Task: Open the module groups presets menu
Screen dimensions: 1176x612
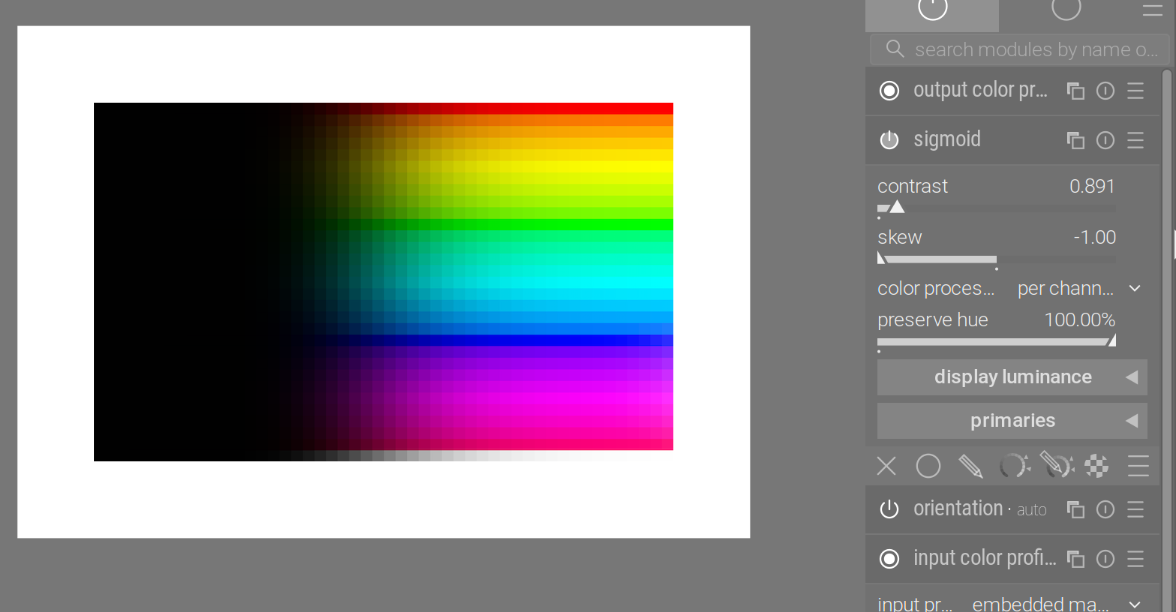Action: click(x=1152, y=11)
